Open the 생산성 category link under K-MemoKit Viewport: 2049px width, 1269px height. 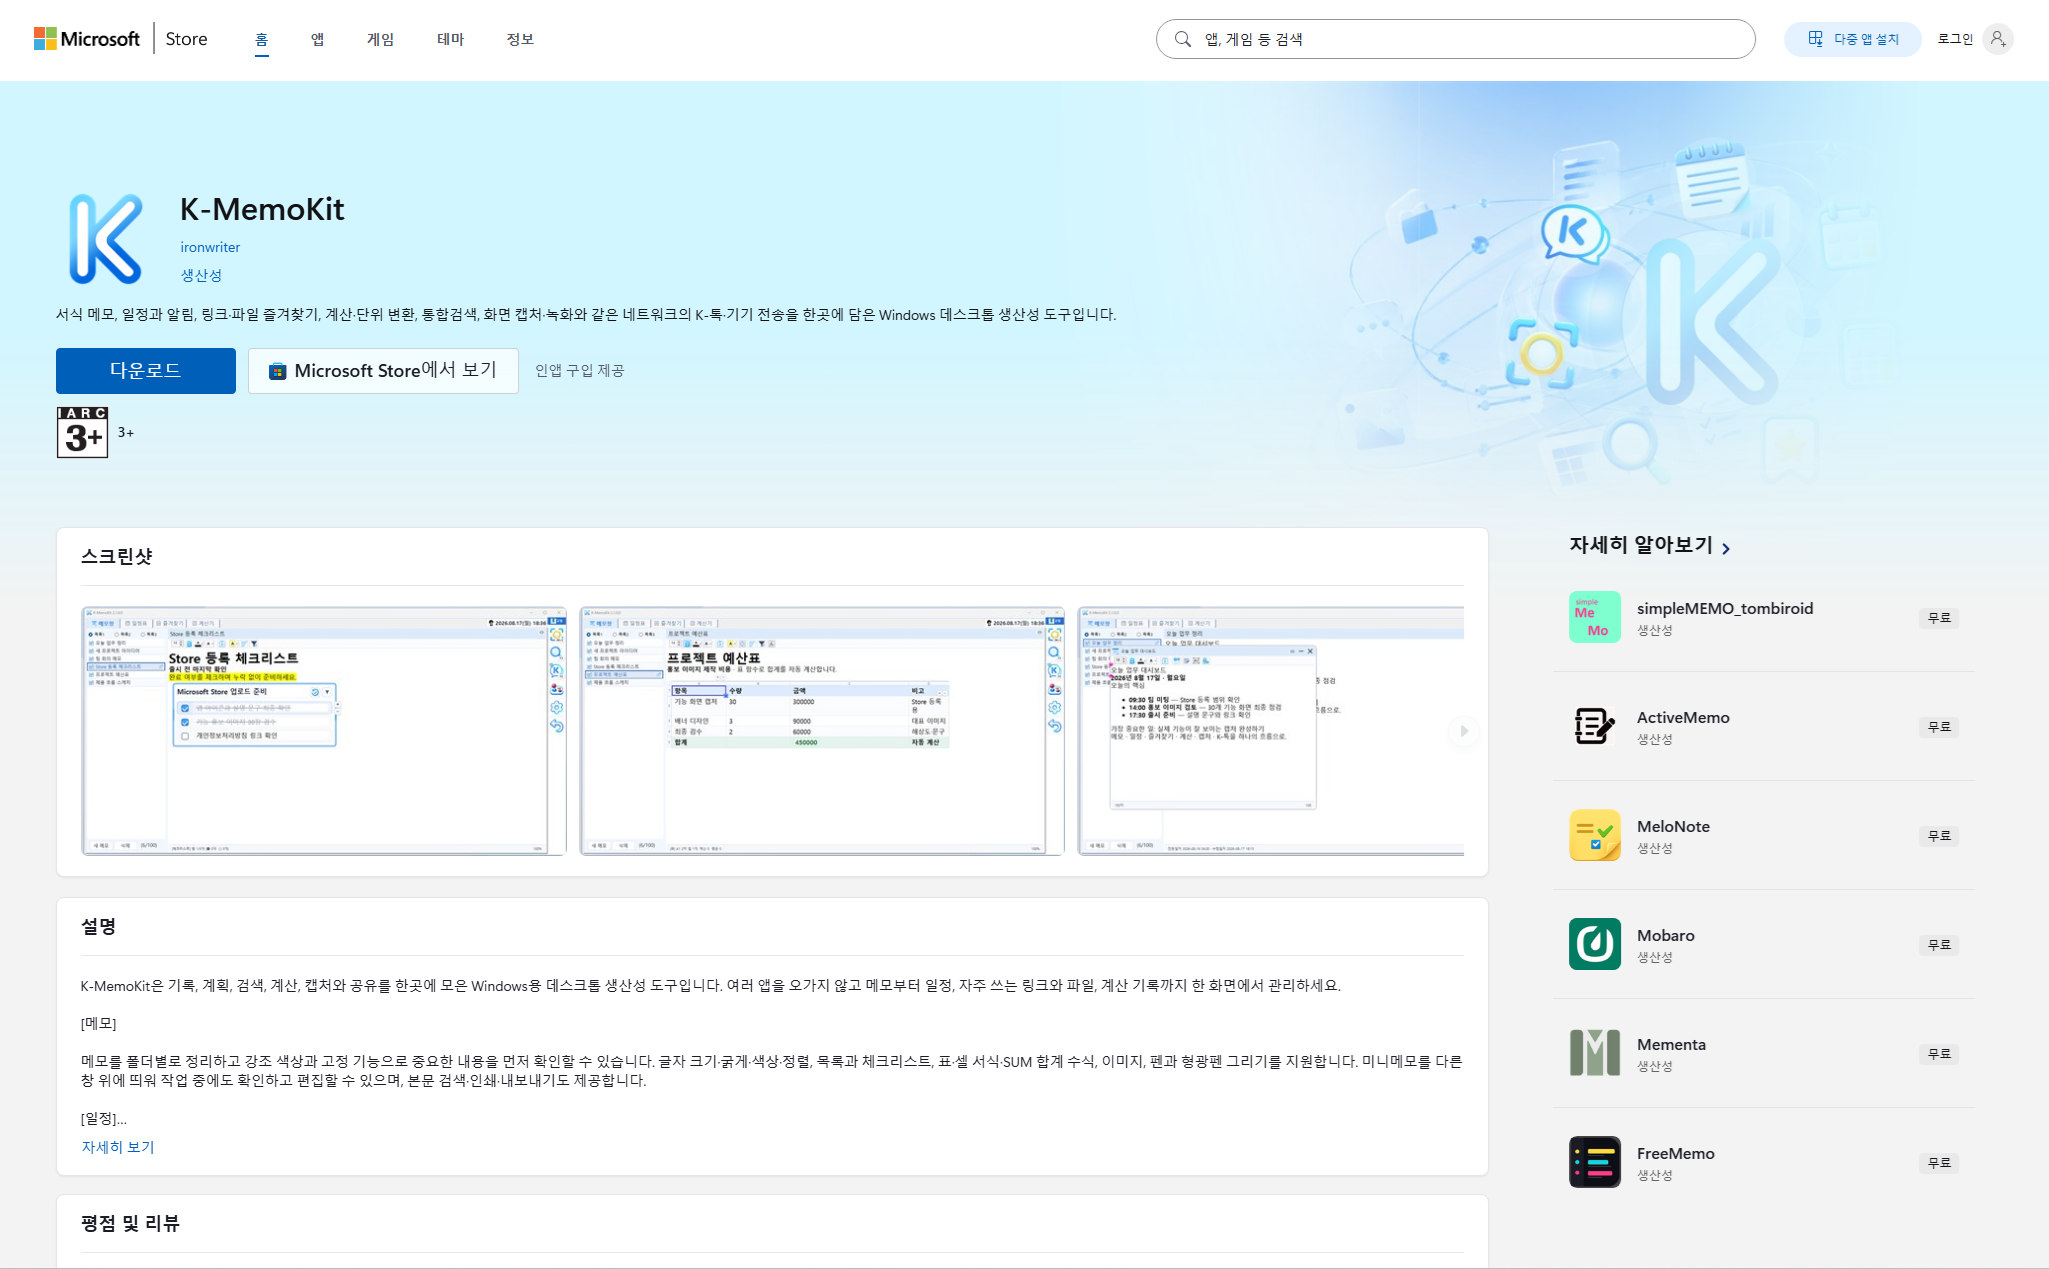[201, 275]
